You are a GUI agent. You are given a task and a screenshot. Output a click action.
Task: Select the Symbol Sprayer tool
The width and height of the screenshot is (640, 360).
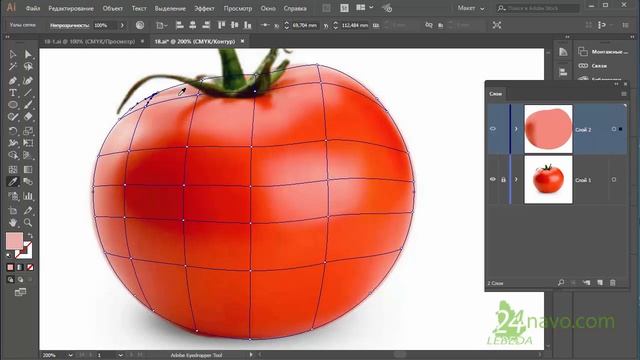13,196
